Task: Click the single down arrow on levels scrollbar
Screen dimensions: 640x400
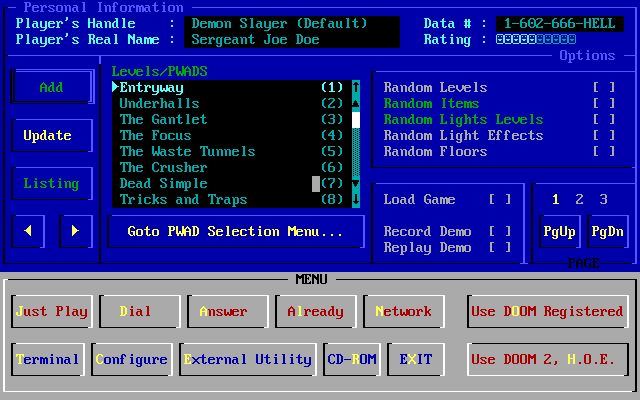Action: 356,183
